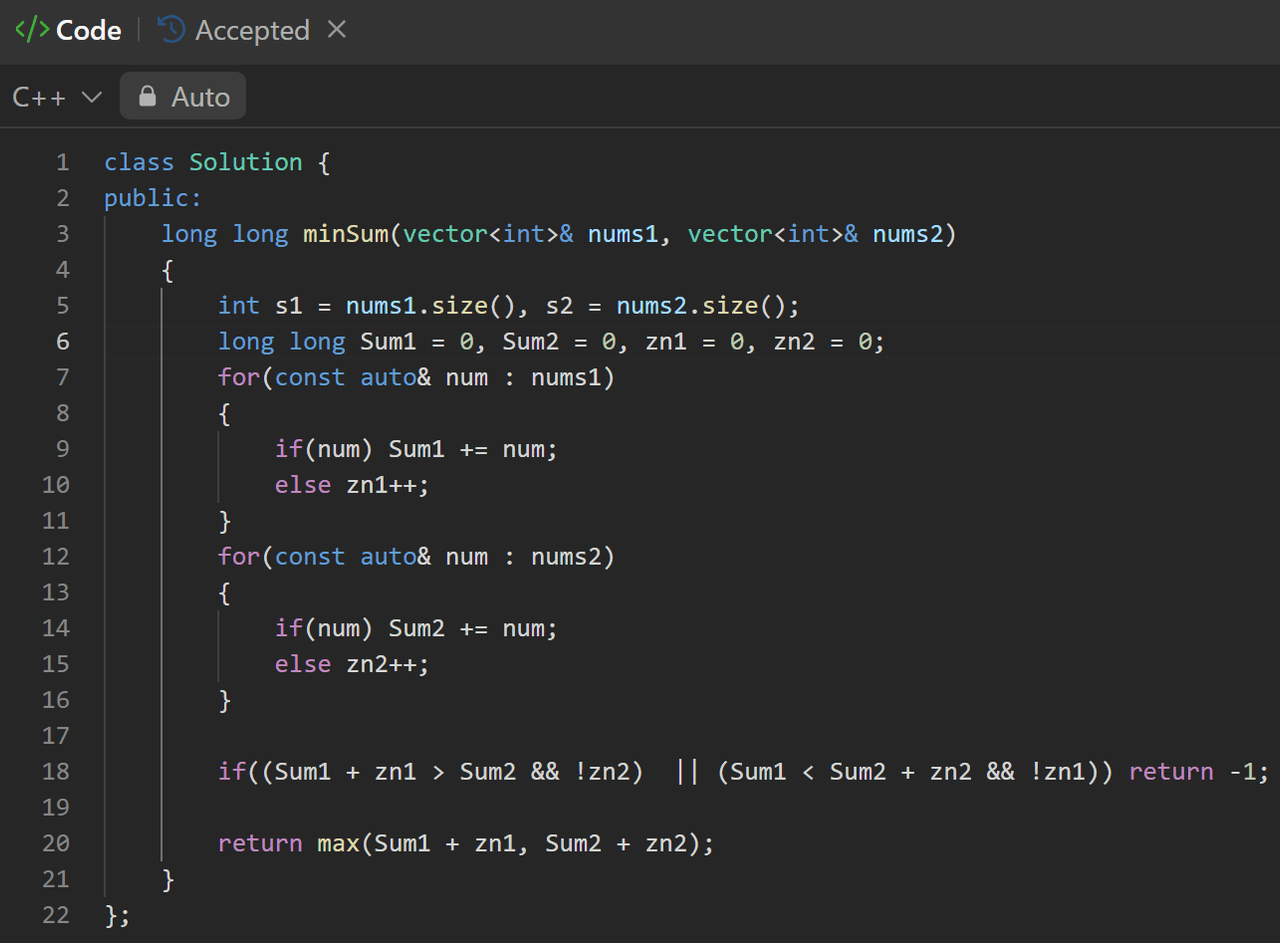This screenshot has height=943, width=1280.
Task: Click the empty line 17 in the editor
Action: tap(600, 735)
